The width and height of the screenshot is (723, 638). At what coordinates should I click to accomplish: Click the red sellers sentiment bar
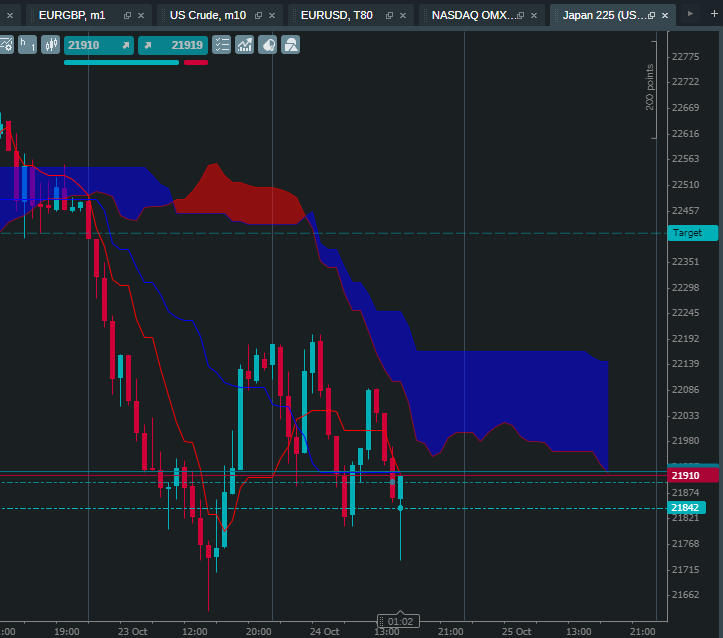coord(196,63)
